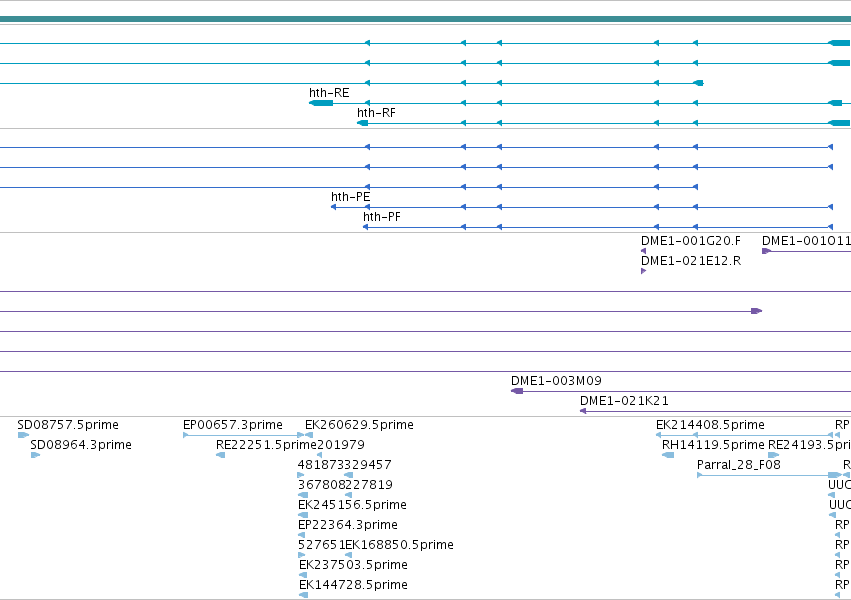This screenshot has height=600, width=851.
Task: Select the 527651 feature label
Action: (321, 545)
